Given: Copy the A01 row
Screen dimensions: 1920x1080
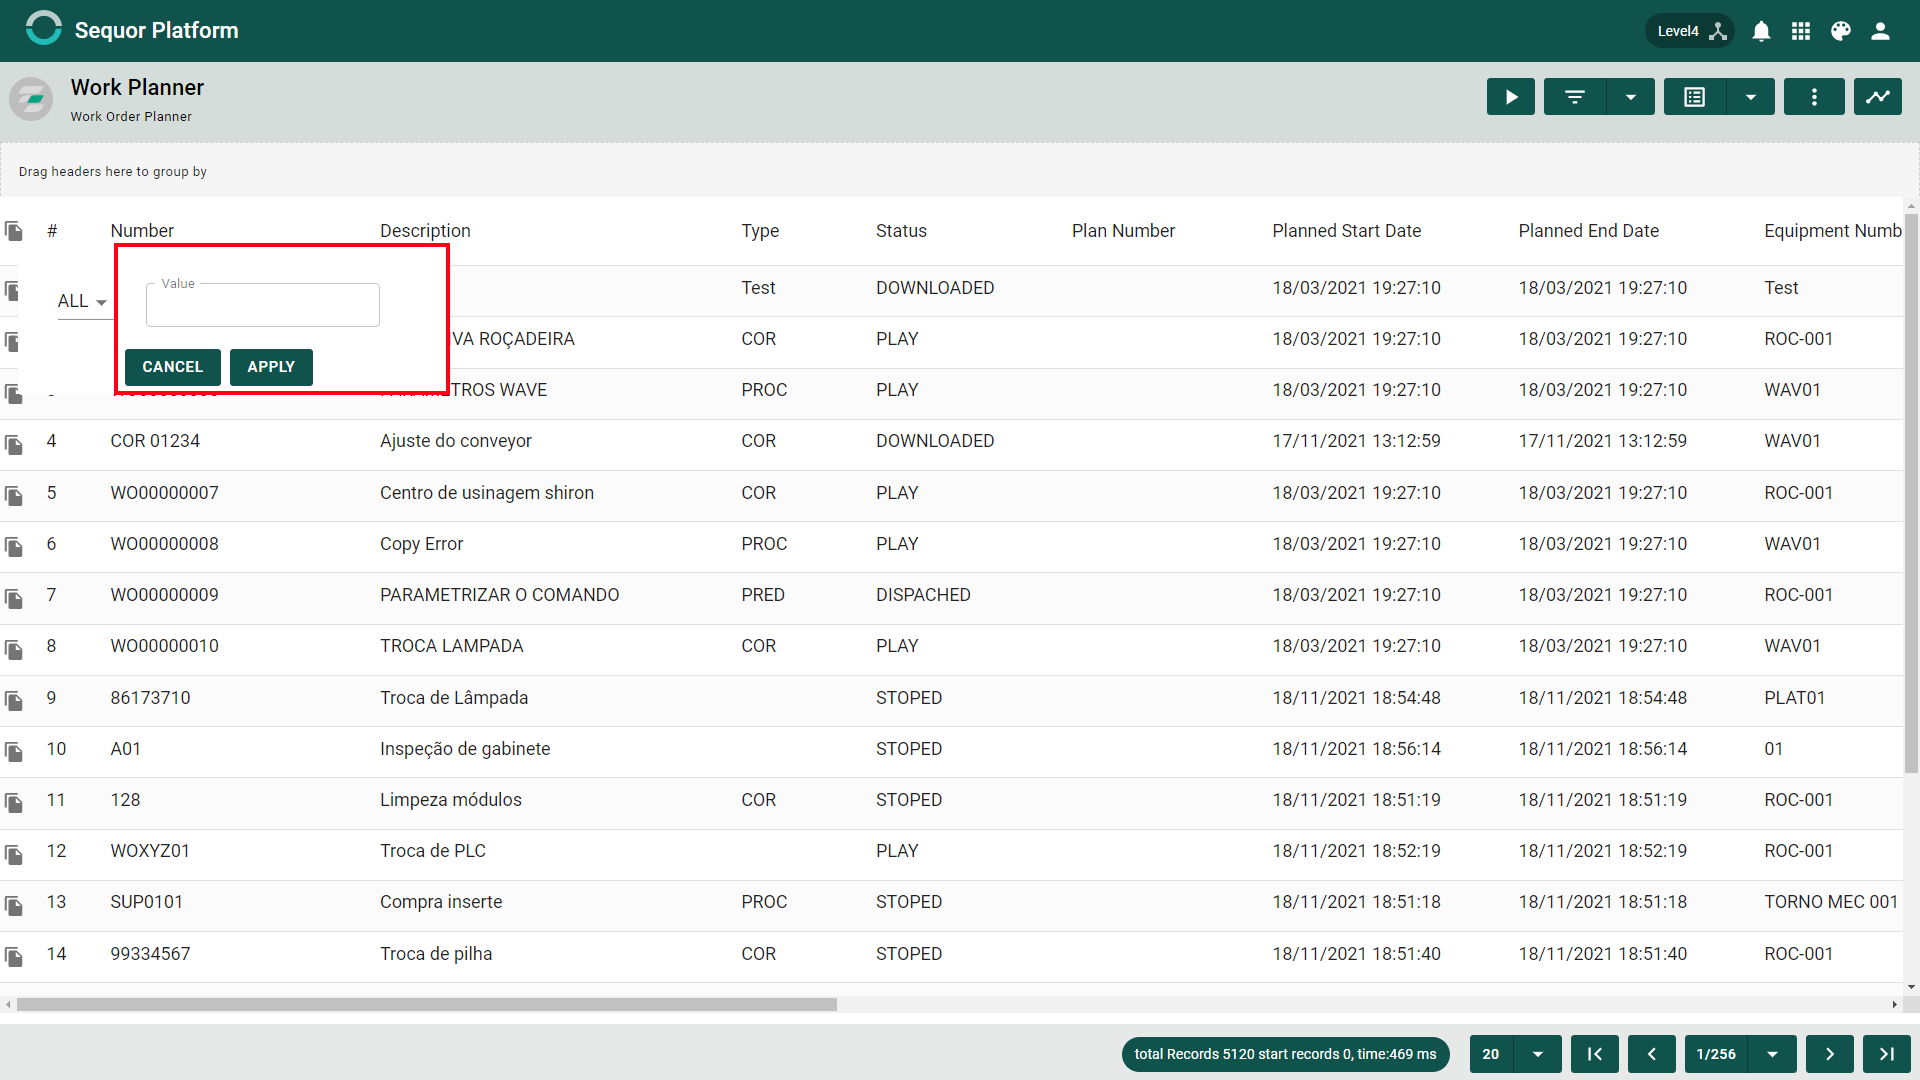Looking at the screenshot, I should 14,751.
